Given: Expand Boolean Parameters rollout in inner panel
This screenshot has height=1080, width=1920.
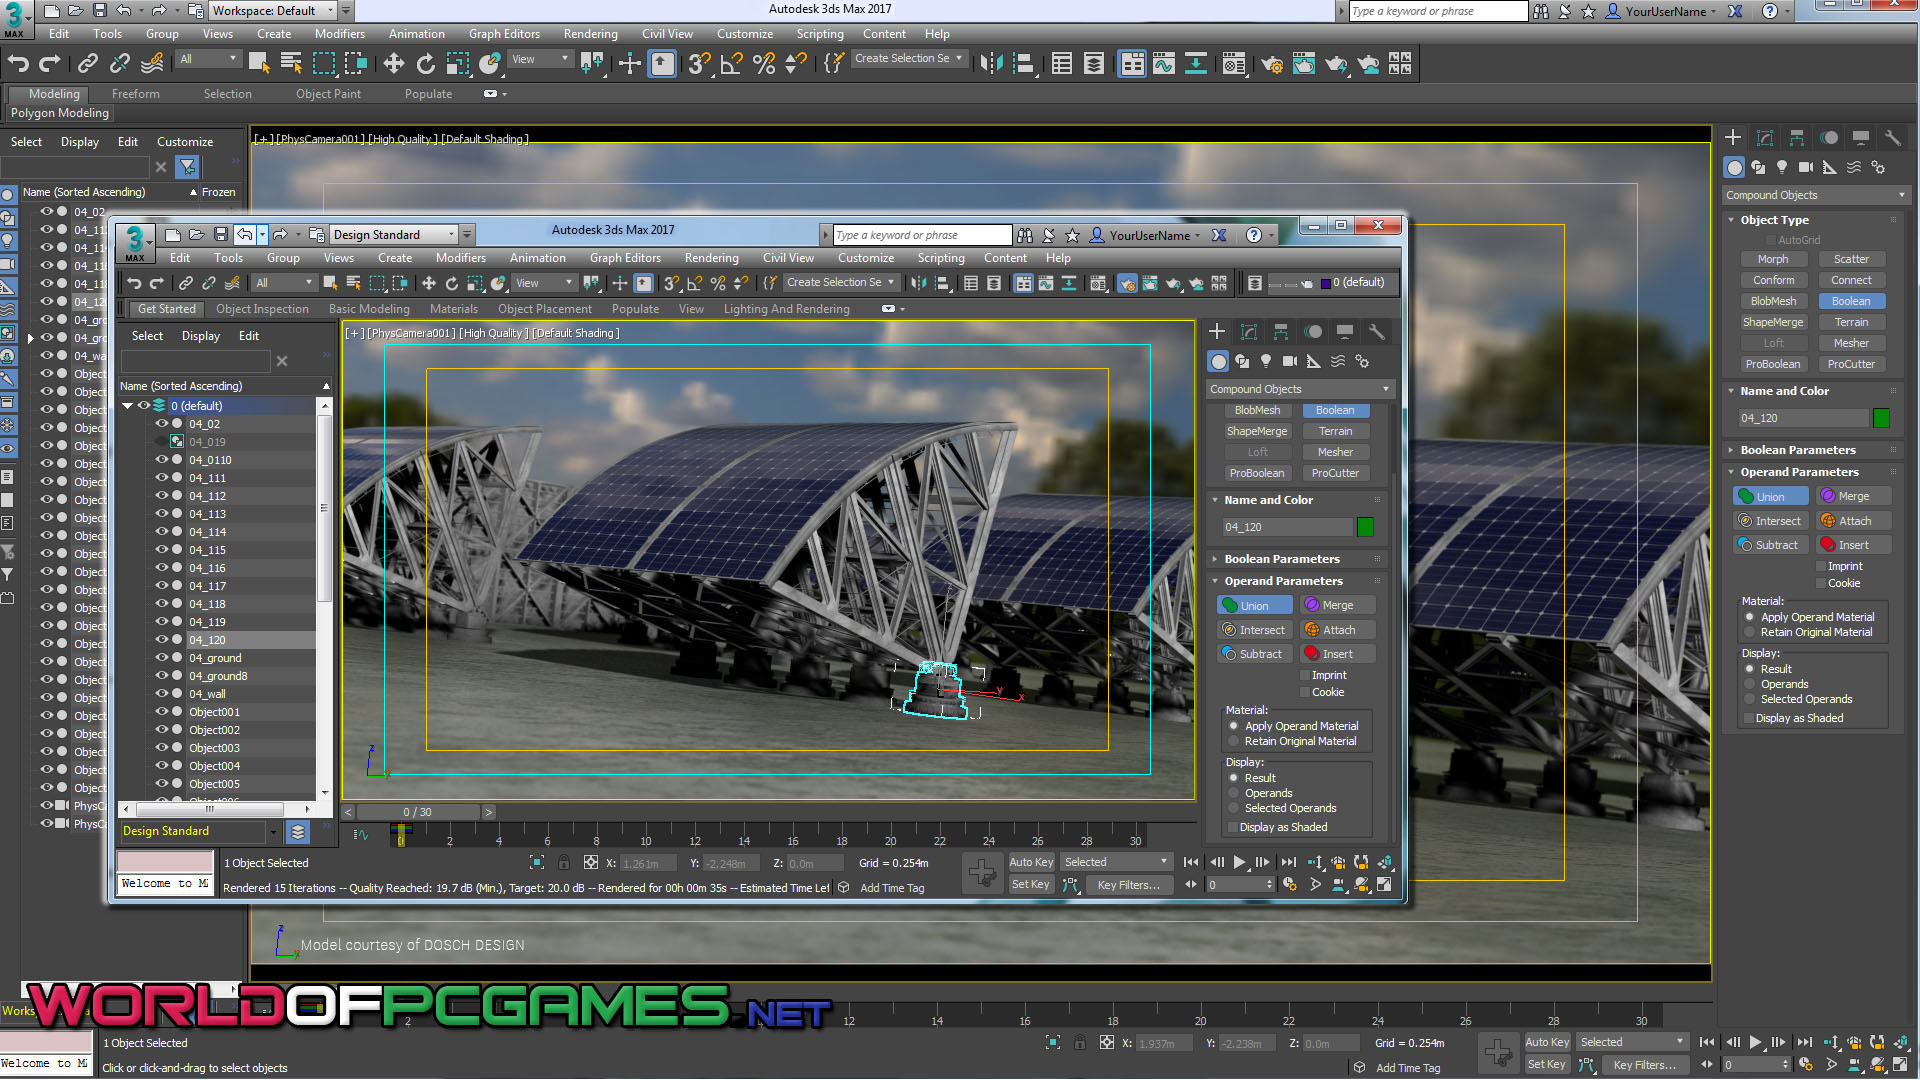Looking at the screenshot, I should coord(1281,559).
